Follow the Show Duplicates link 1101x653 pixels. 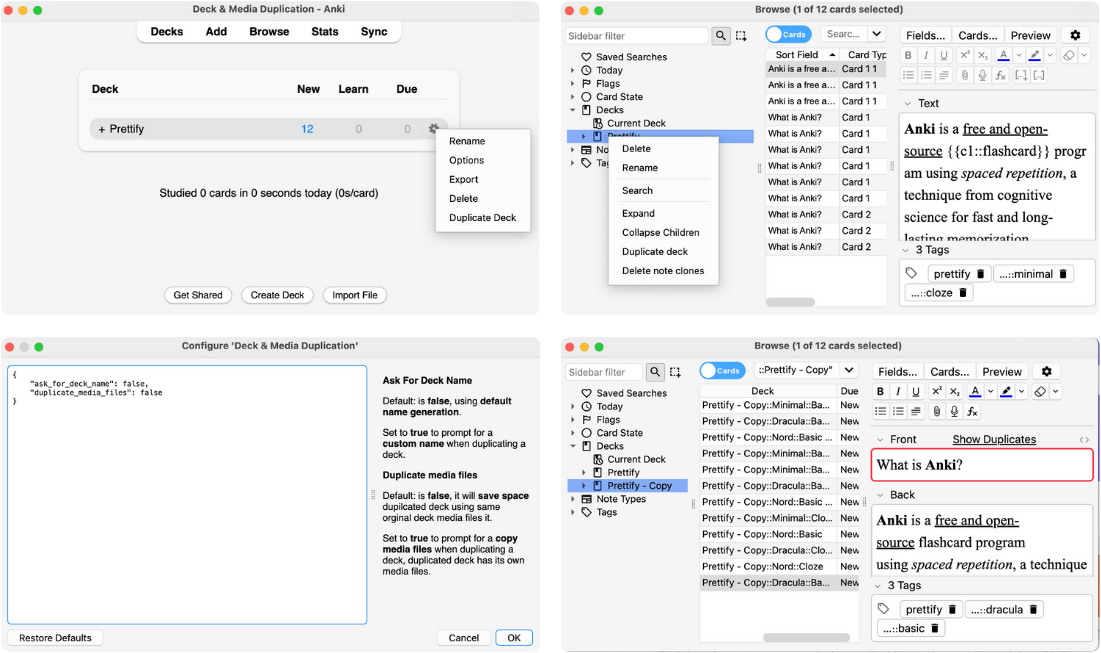993,440
